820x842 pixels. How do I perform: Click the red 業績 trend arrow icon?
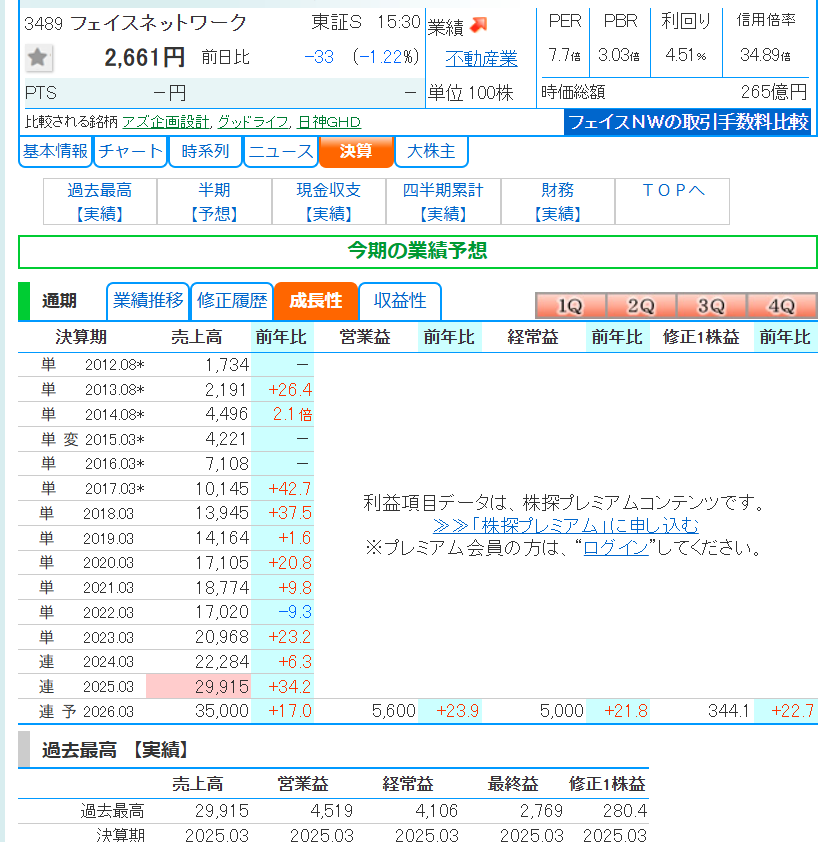coord(478,25)
